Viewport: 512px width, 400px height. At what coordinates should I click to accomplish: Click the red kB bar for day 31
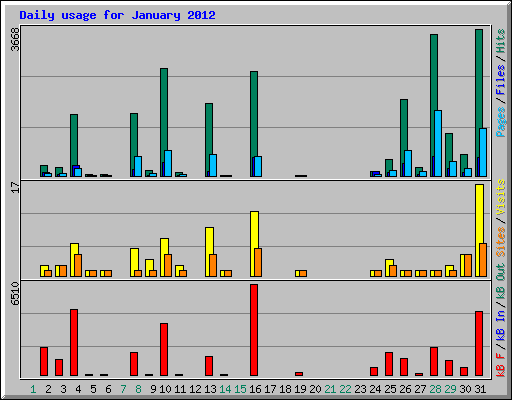click(479, 344)
